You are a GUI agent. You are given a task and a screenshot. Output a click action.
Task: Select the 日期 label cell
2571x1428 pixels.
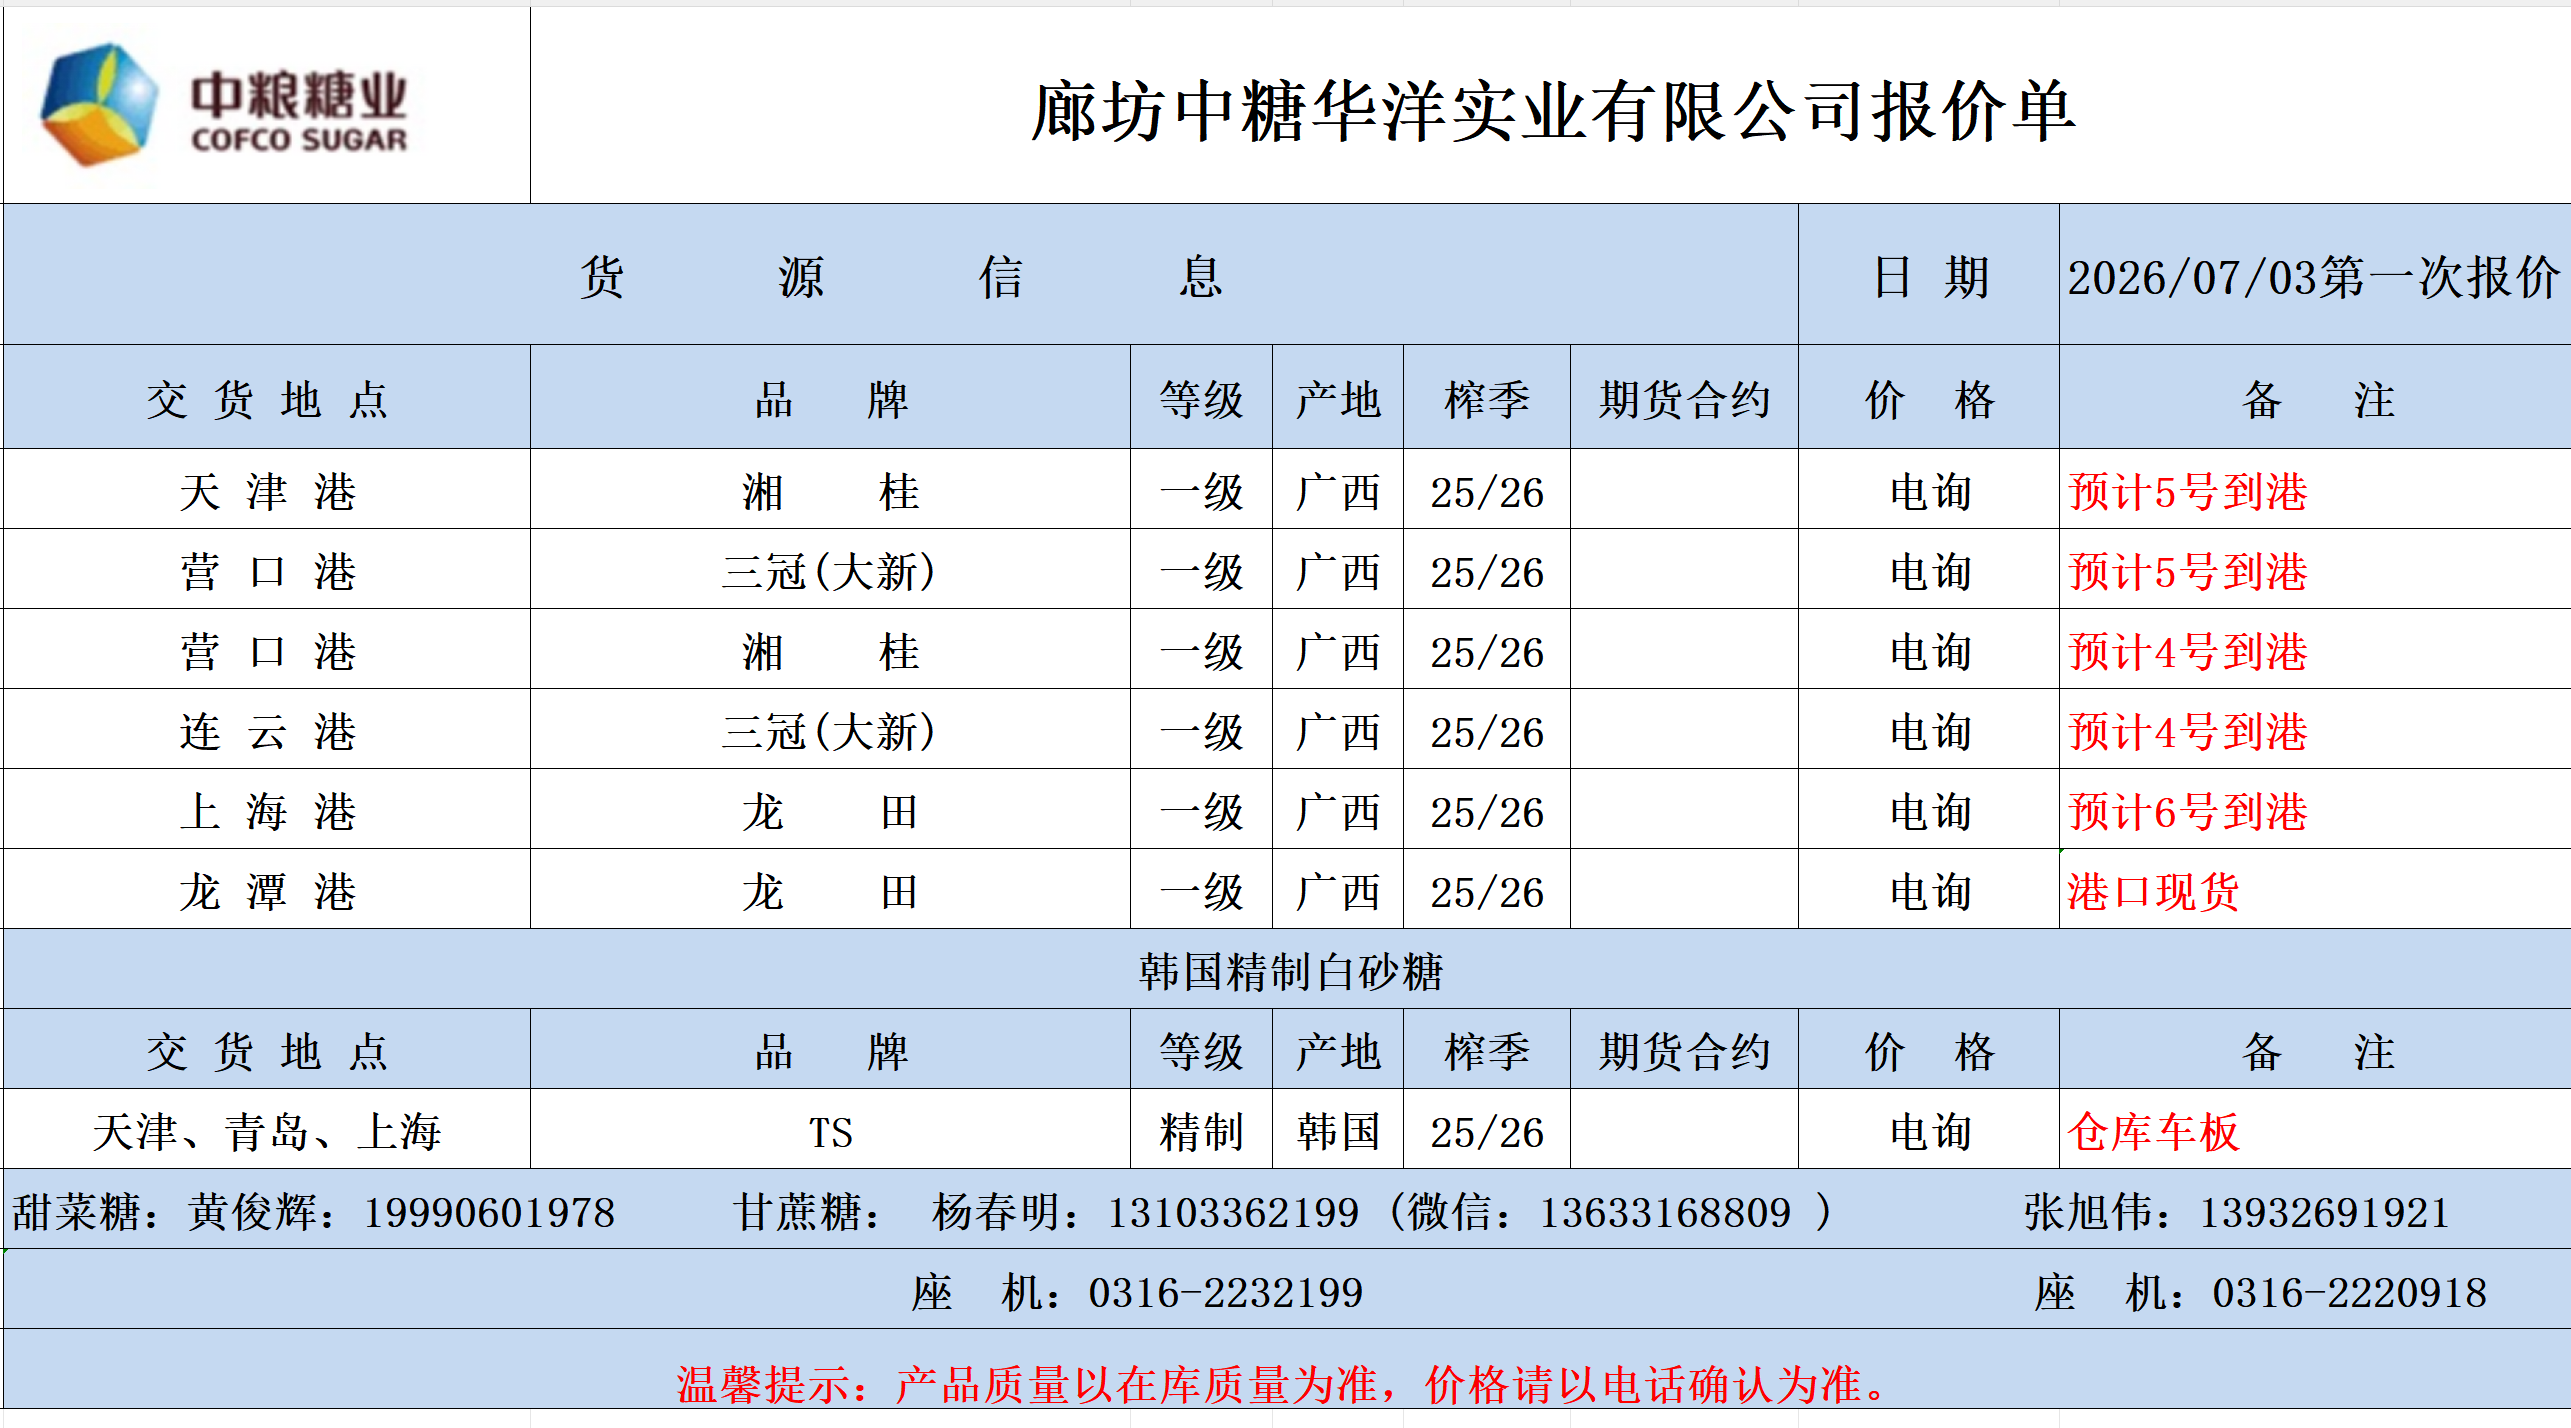click(x=1928, y=275)
